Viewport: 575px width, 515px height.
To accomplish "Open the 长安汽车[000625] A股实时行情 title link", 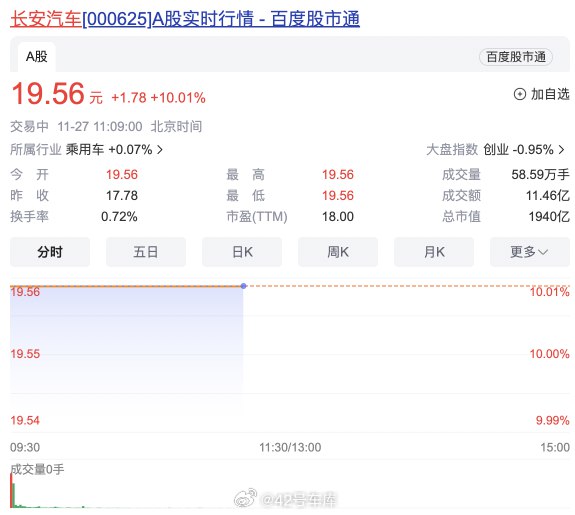I will (x=185, y=18).
